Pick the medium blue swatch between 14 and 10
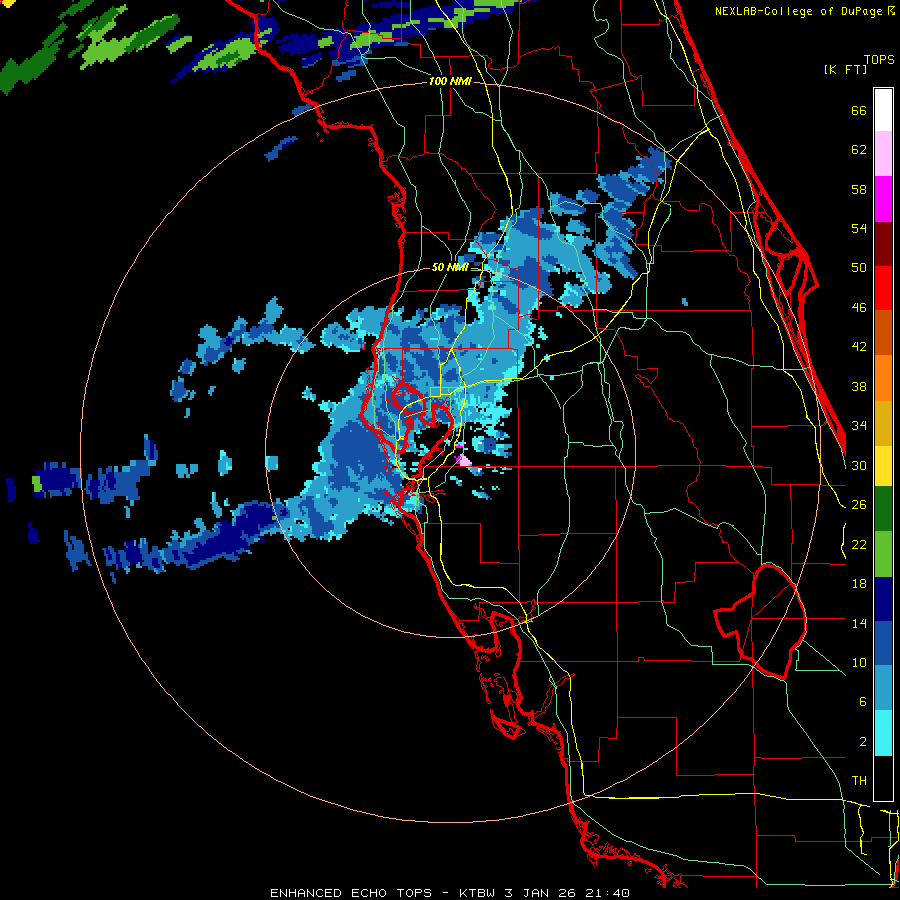The width and height of the screenshot is (900, 900). click(883, 643)
